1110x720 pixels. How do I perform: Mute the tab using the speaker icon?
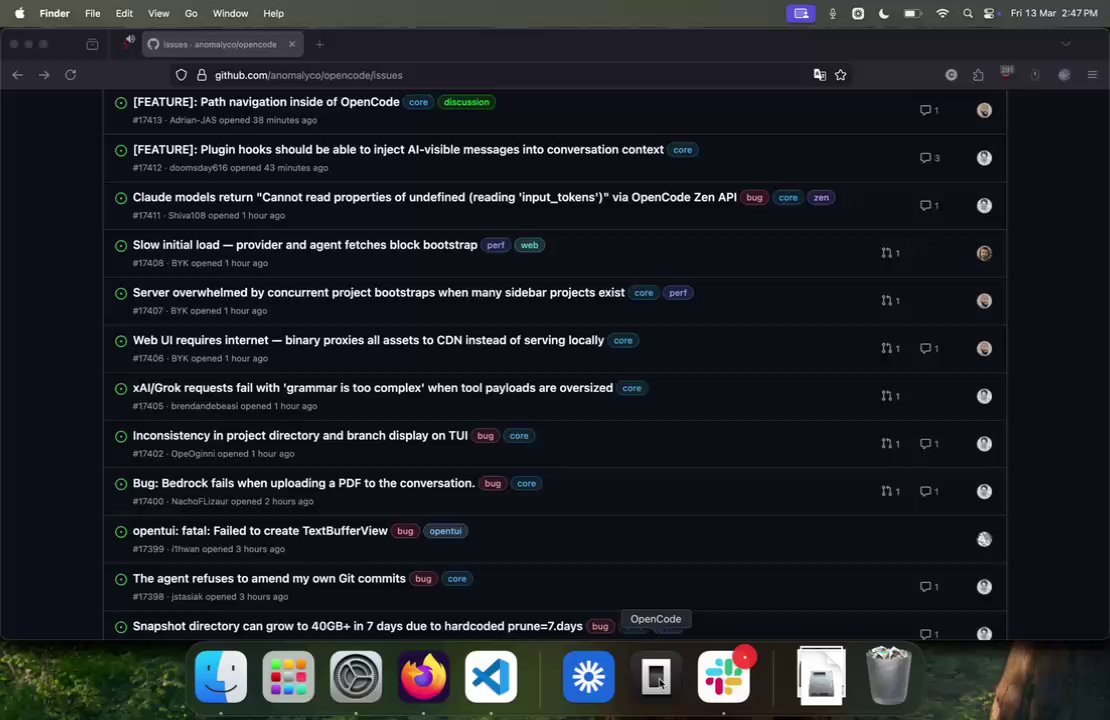130,40
